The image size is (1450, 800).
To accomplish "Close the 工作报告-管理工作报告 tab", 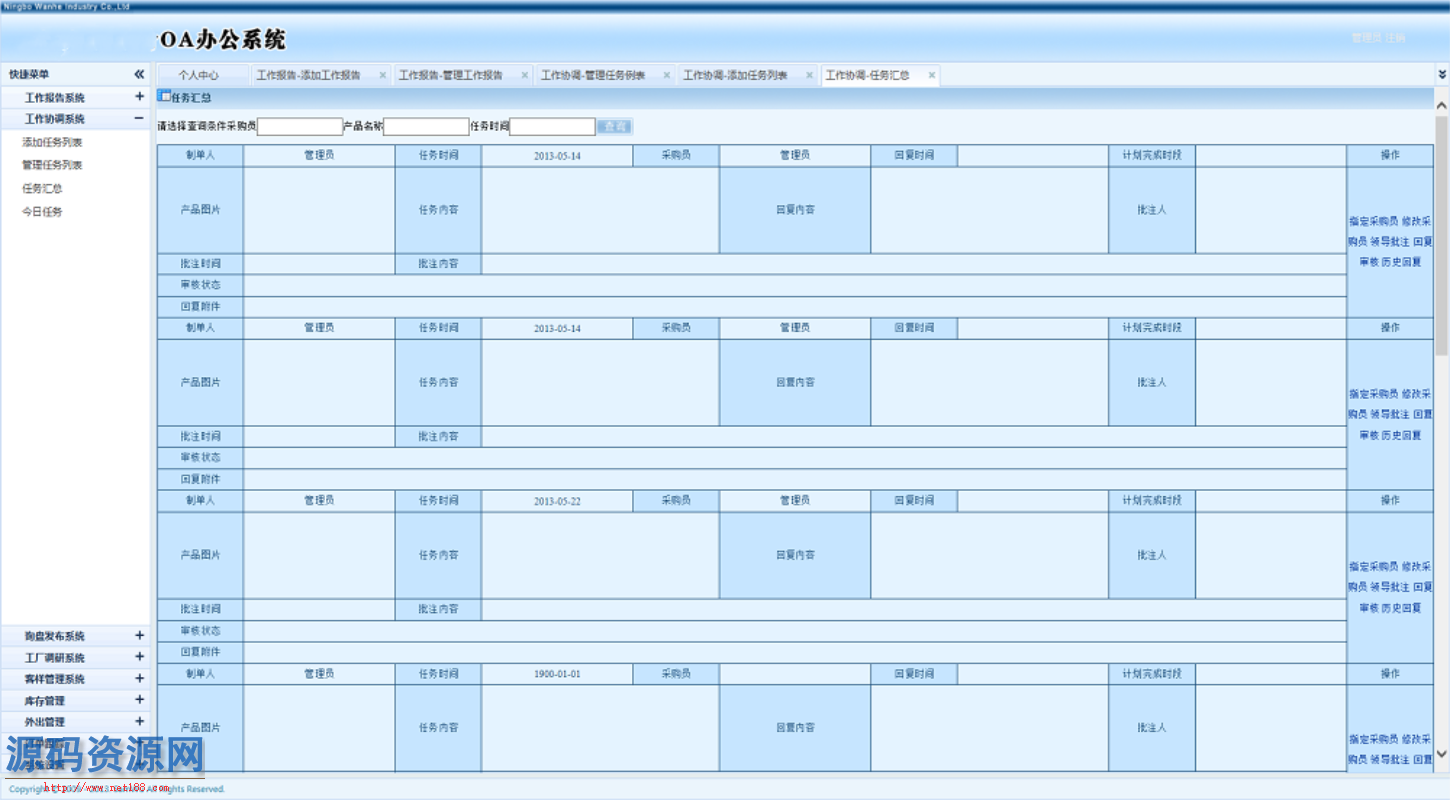I will click(x=525, y=75).
